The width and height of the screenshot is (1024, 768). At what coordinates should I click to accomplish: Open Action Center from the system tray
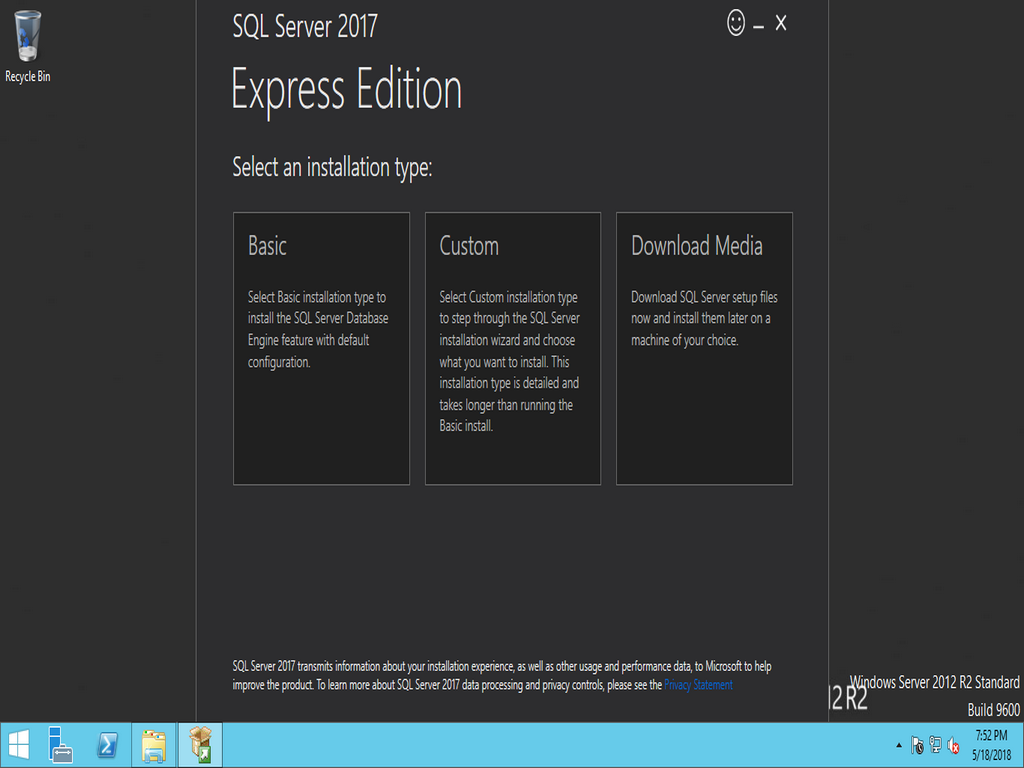pyautogui.click(x=916, y=745)
